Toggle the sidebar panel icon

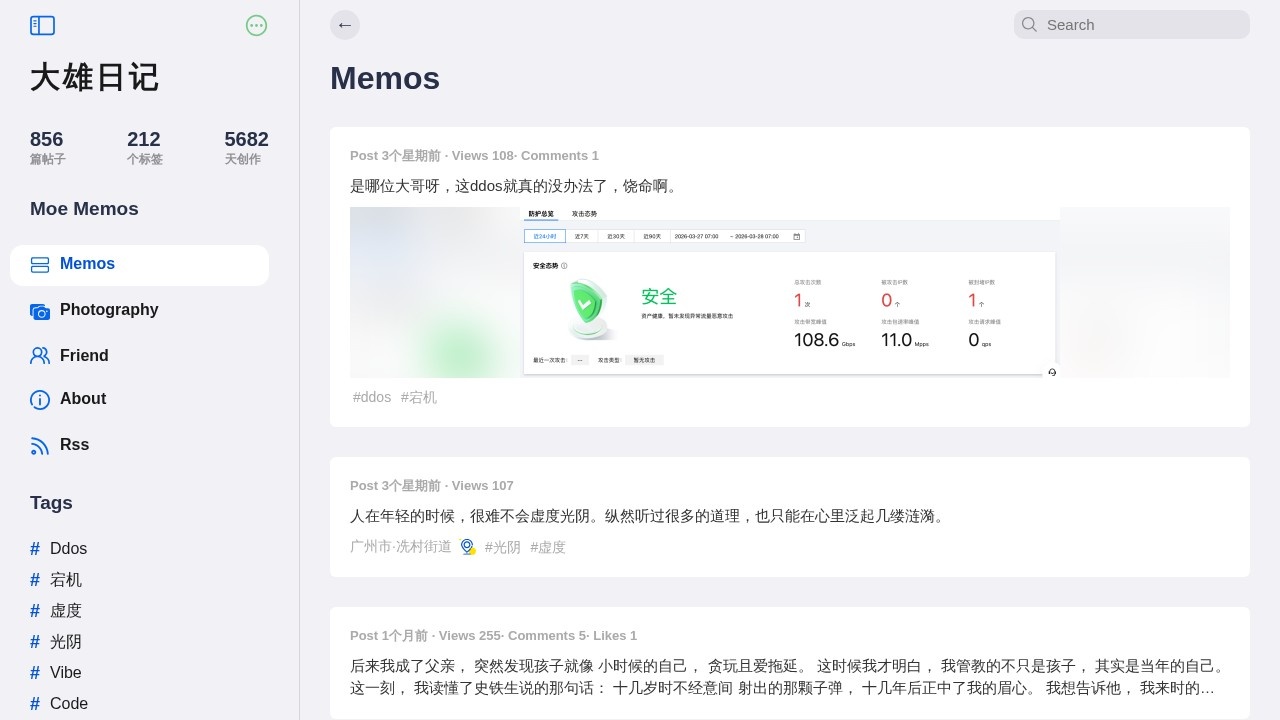tap(42, 25)
